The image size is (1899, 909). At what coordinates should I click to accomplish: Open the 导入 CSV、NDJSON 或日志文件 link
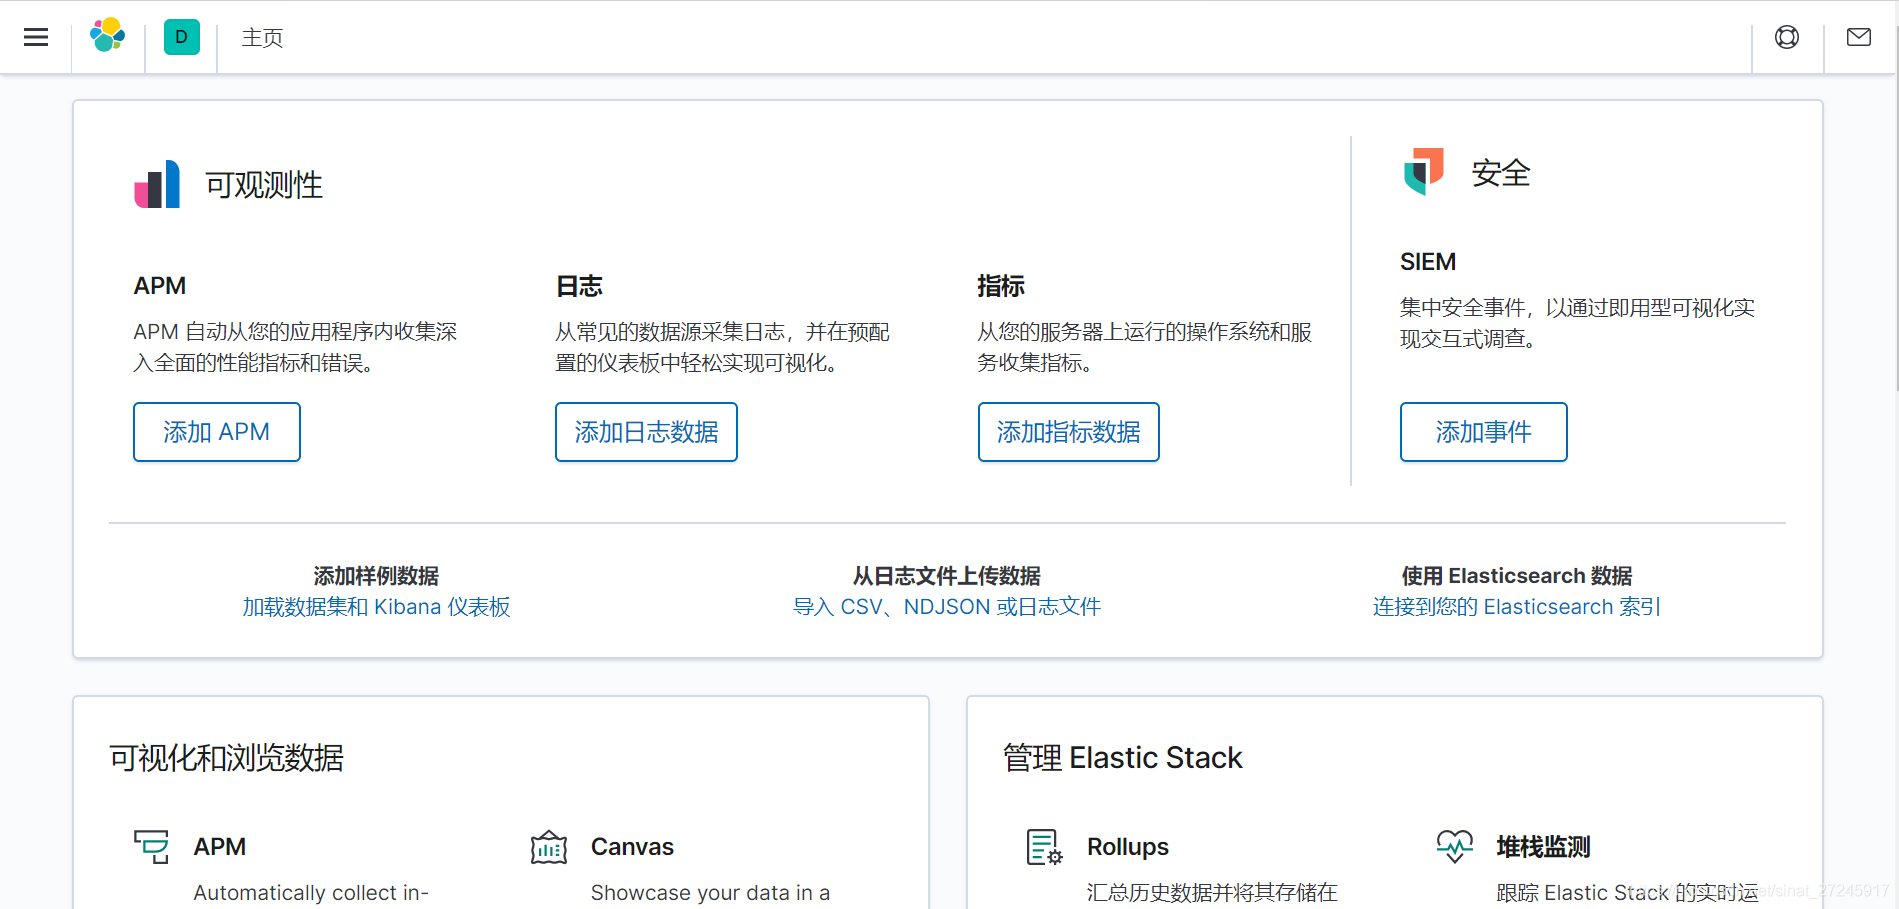tap(947, 607)
